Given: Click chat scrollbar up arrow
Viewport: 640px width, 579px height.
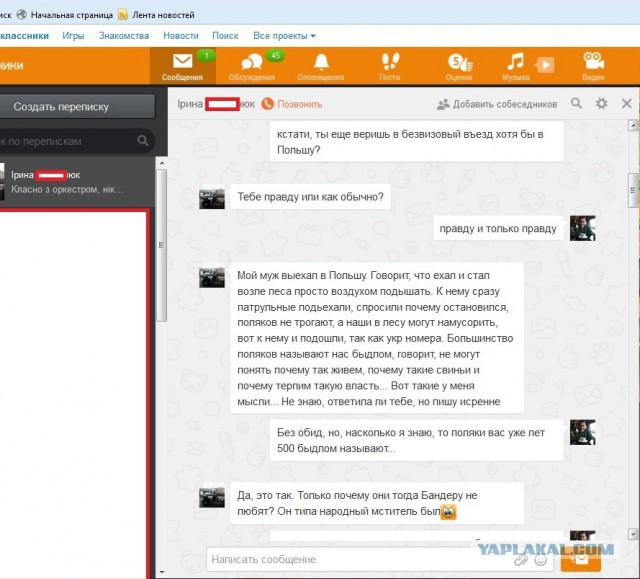Looking at the screenshot, I should point(633,125).
